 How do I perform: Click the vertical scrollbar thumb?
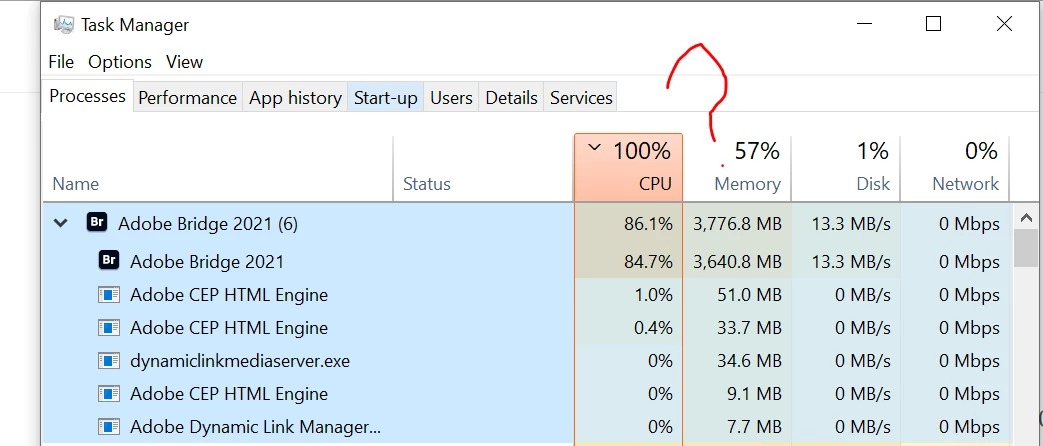(1025, 248)
